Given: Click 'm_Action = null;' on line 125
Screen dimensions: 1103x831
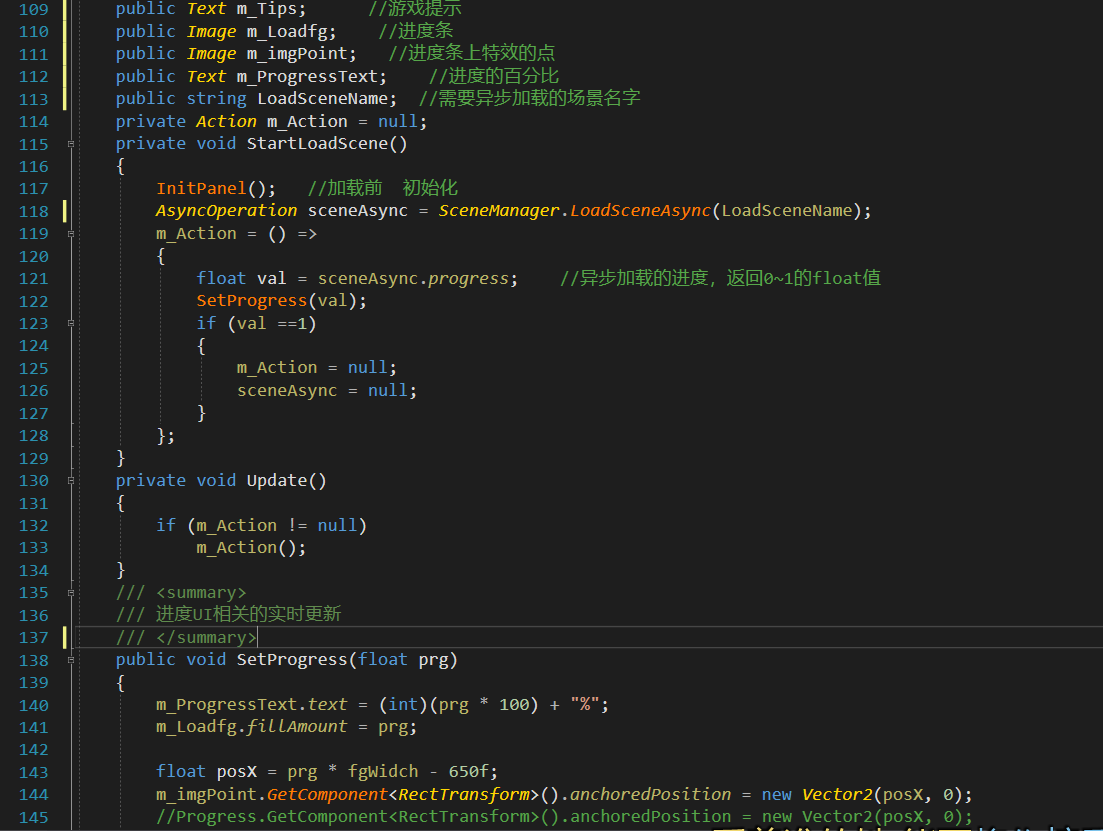Looking at the screenshot, I should click(317, 367).
